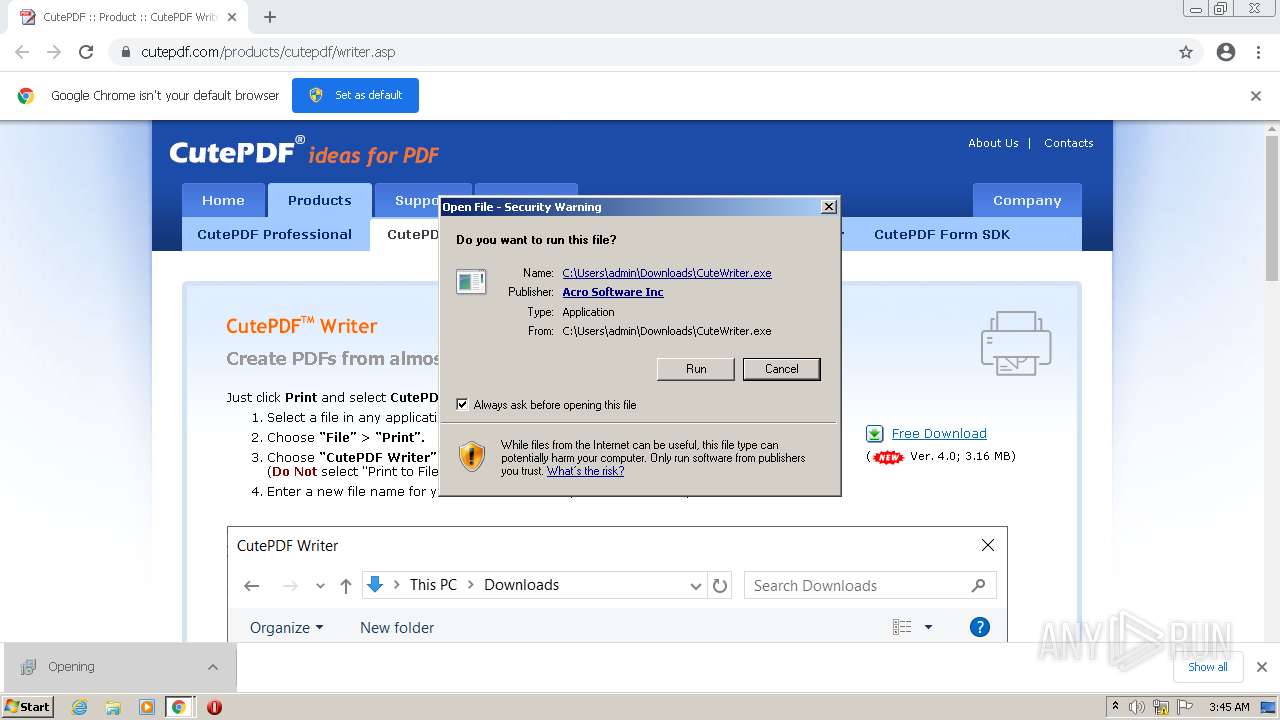The height and width of the screenshot is (720, 1280).
Task: Open the Chrome profile avatar menu
Action: pos(1226,52)
